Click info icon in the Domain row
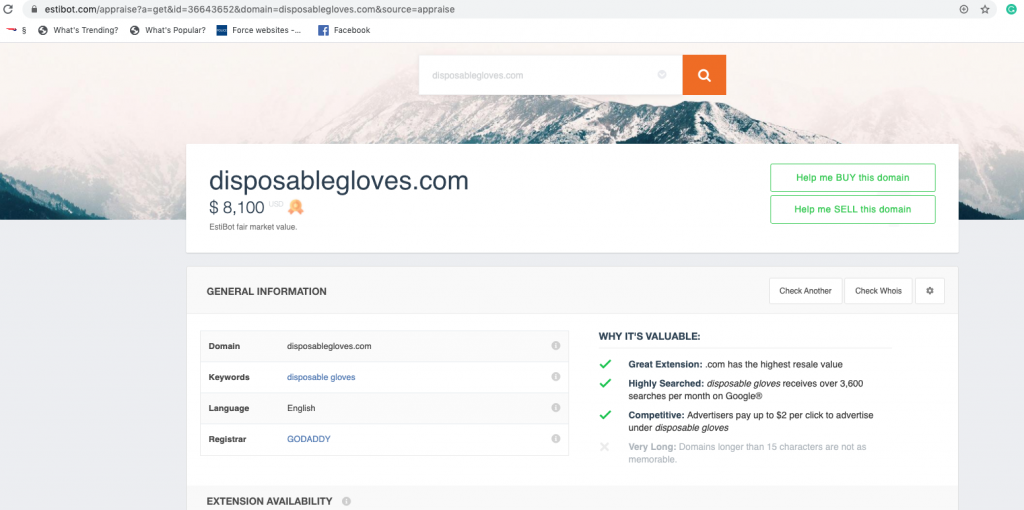 click(555, 346)
